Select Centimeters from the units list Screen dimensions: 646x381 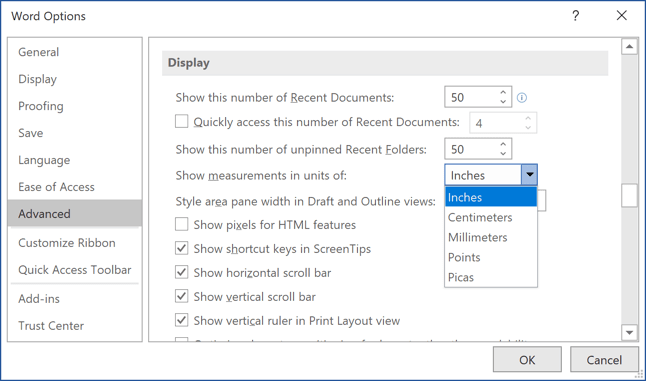[491, 217]
